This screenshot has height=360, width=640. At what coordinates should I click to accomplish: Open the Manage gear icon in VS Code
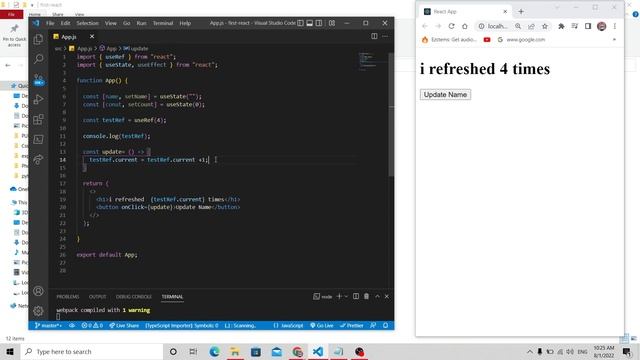38,311
